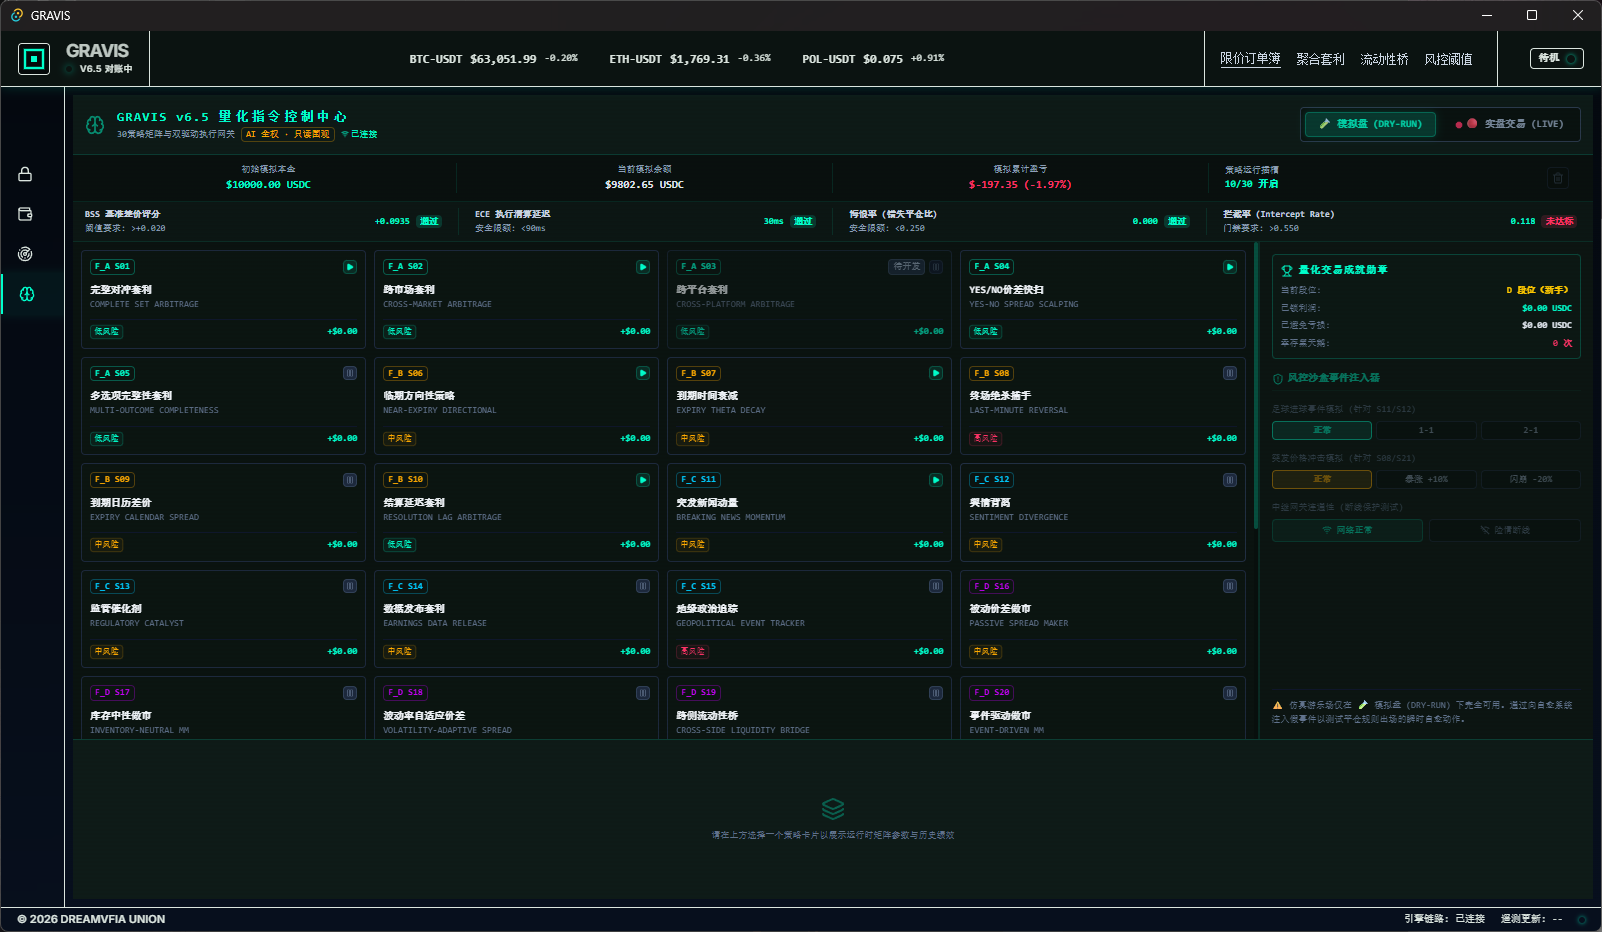Click the 未达标 Intercept Rate status badge
The height and width of the screenshot is (932, 1602).
pyautogui.click(x=1560, y=221)
